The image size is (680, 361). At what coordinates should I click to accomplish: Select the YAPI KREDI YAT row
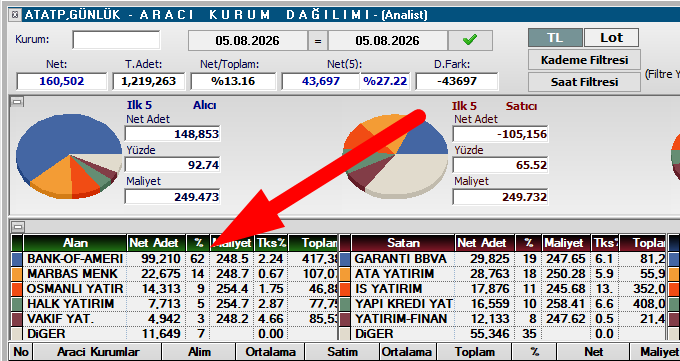502,304
